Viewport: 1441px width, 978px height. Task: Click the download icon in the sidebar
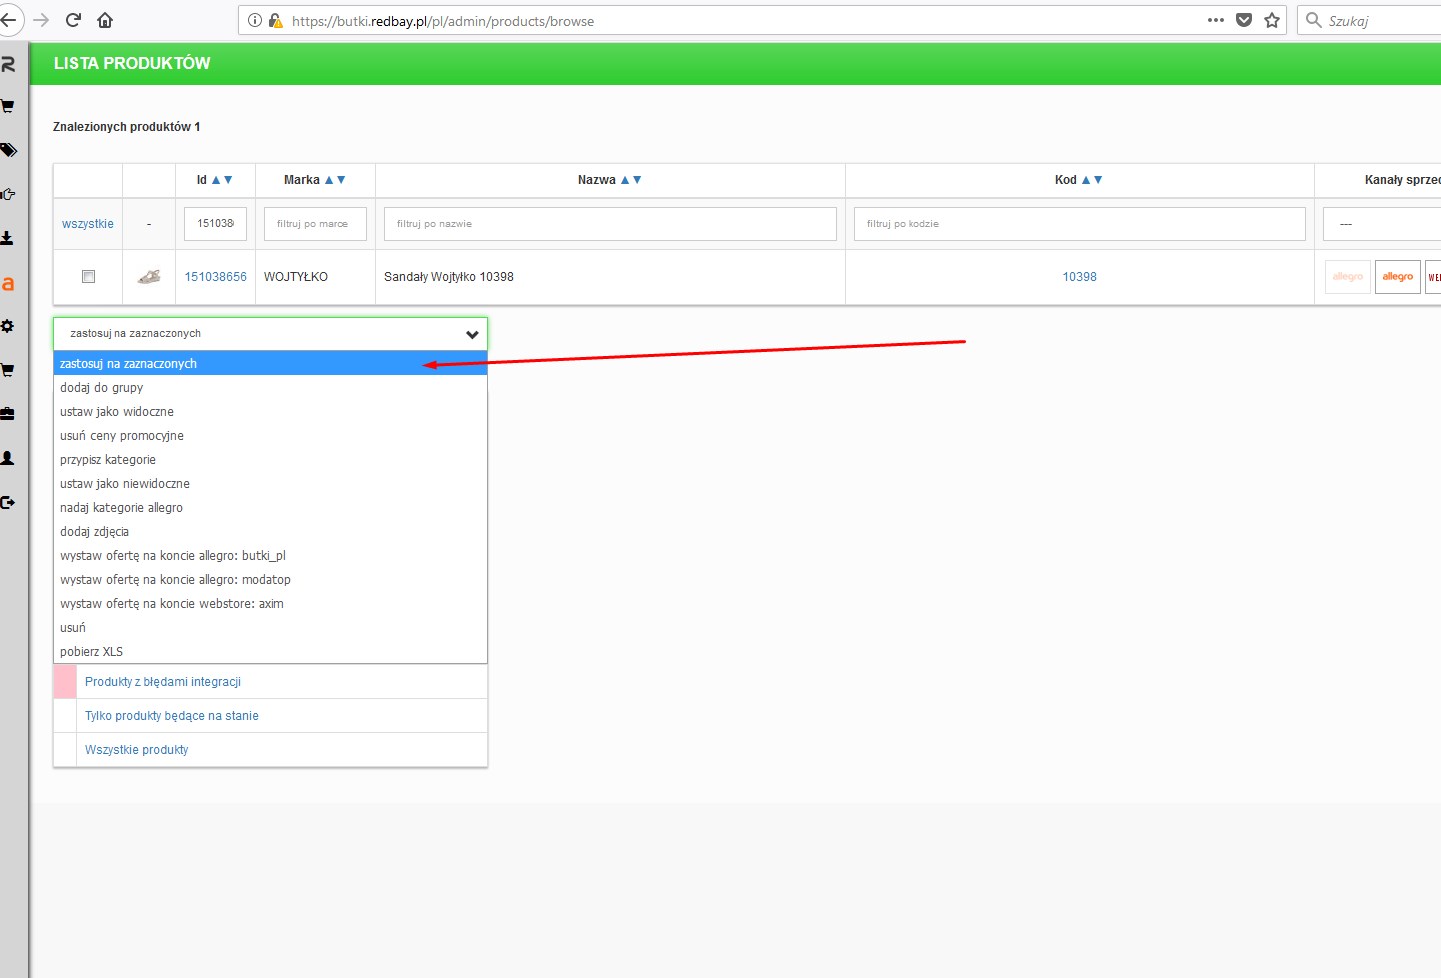(7, 238)
